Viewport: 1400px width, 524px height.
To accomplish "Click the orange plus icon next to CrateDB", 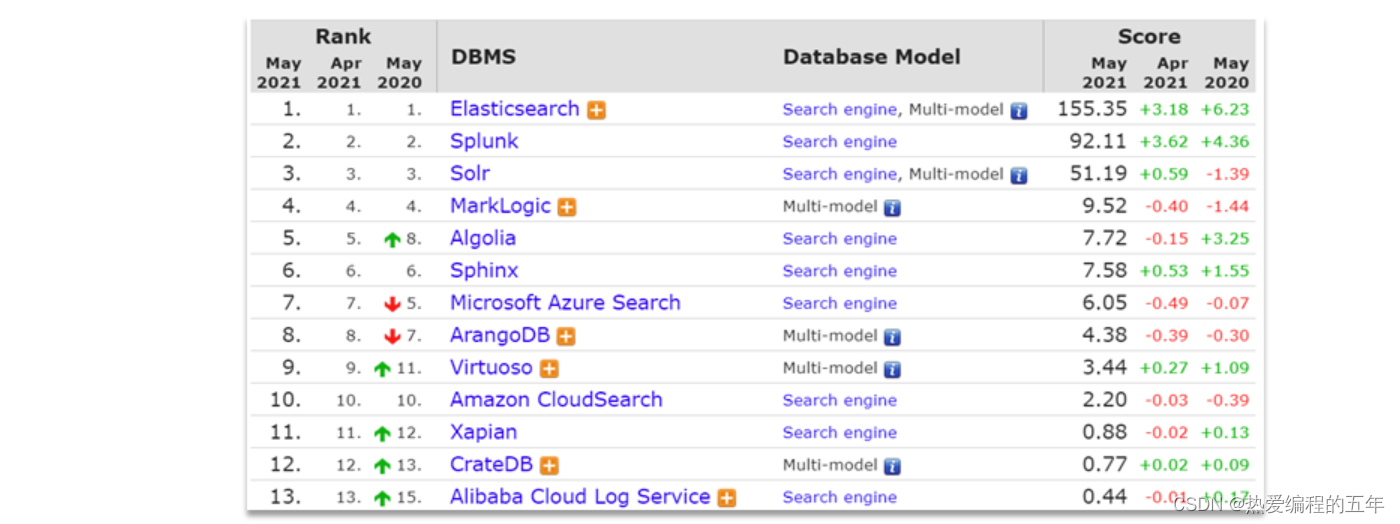I will 549,465.
